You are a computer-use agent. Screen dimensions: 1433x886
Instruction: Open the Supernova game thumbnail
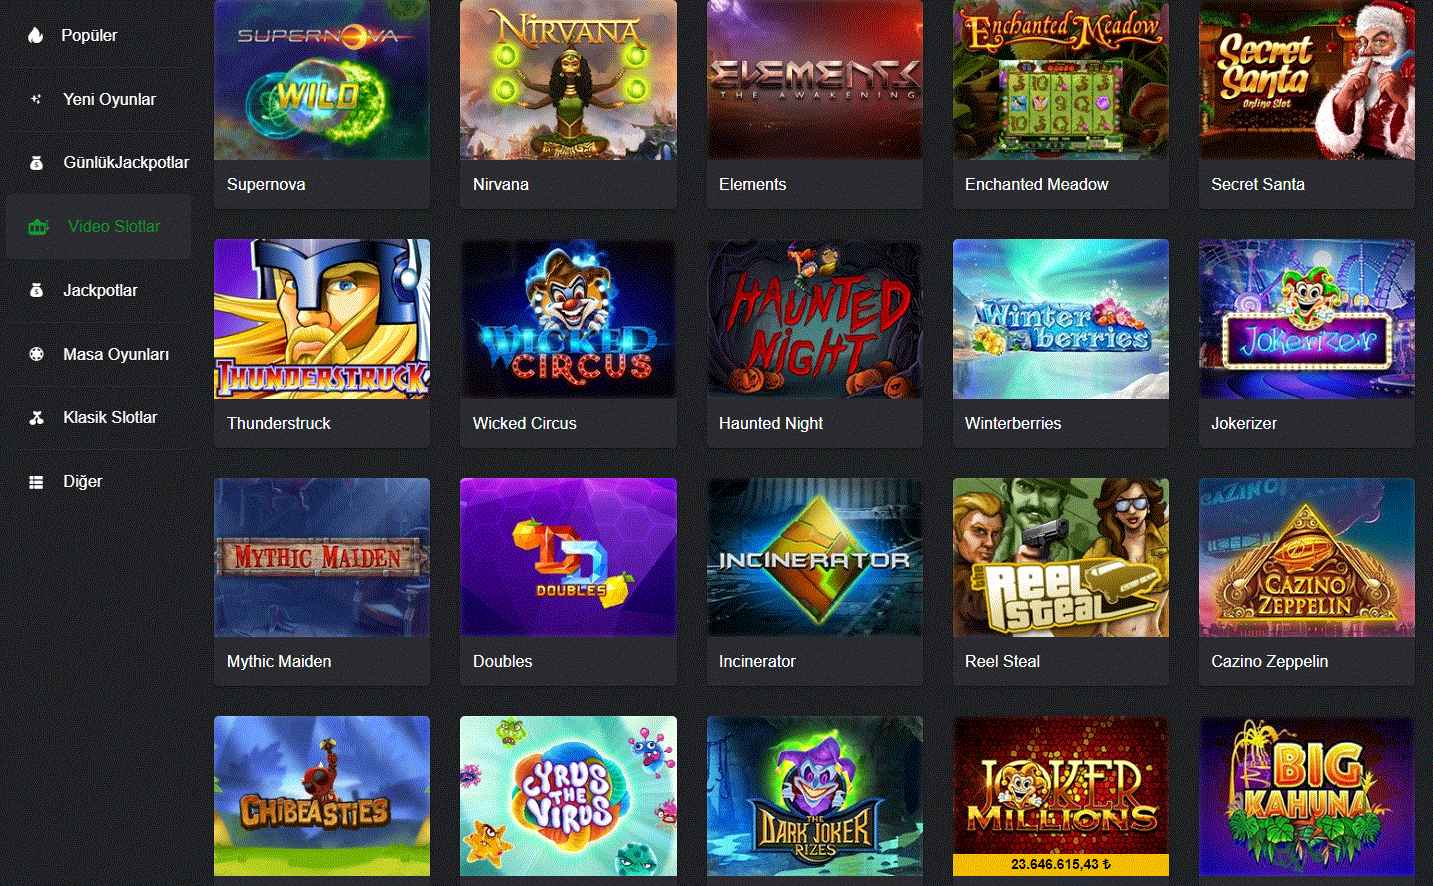click(322, 80)
